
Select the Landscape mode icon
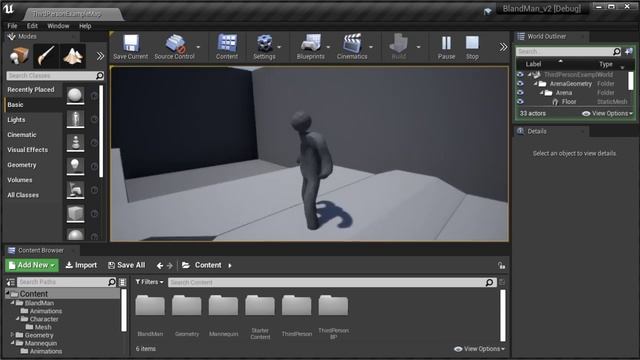[x=73, y=56]
